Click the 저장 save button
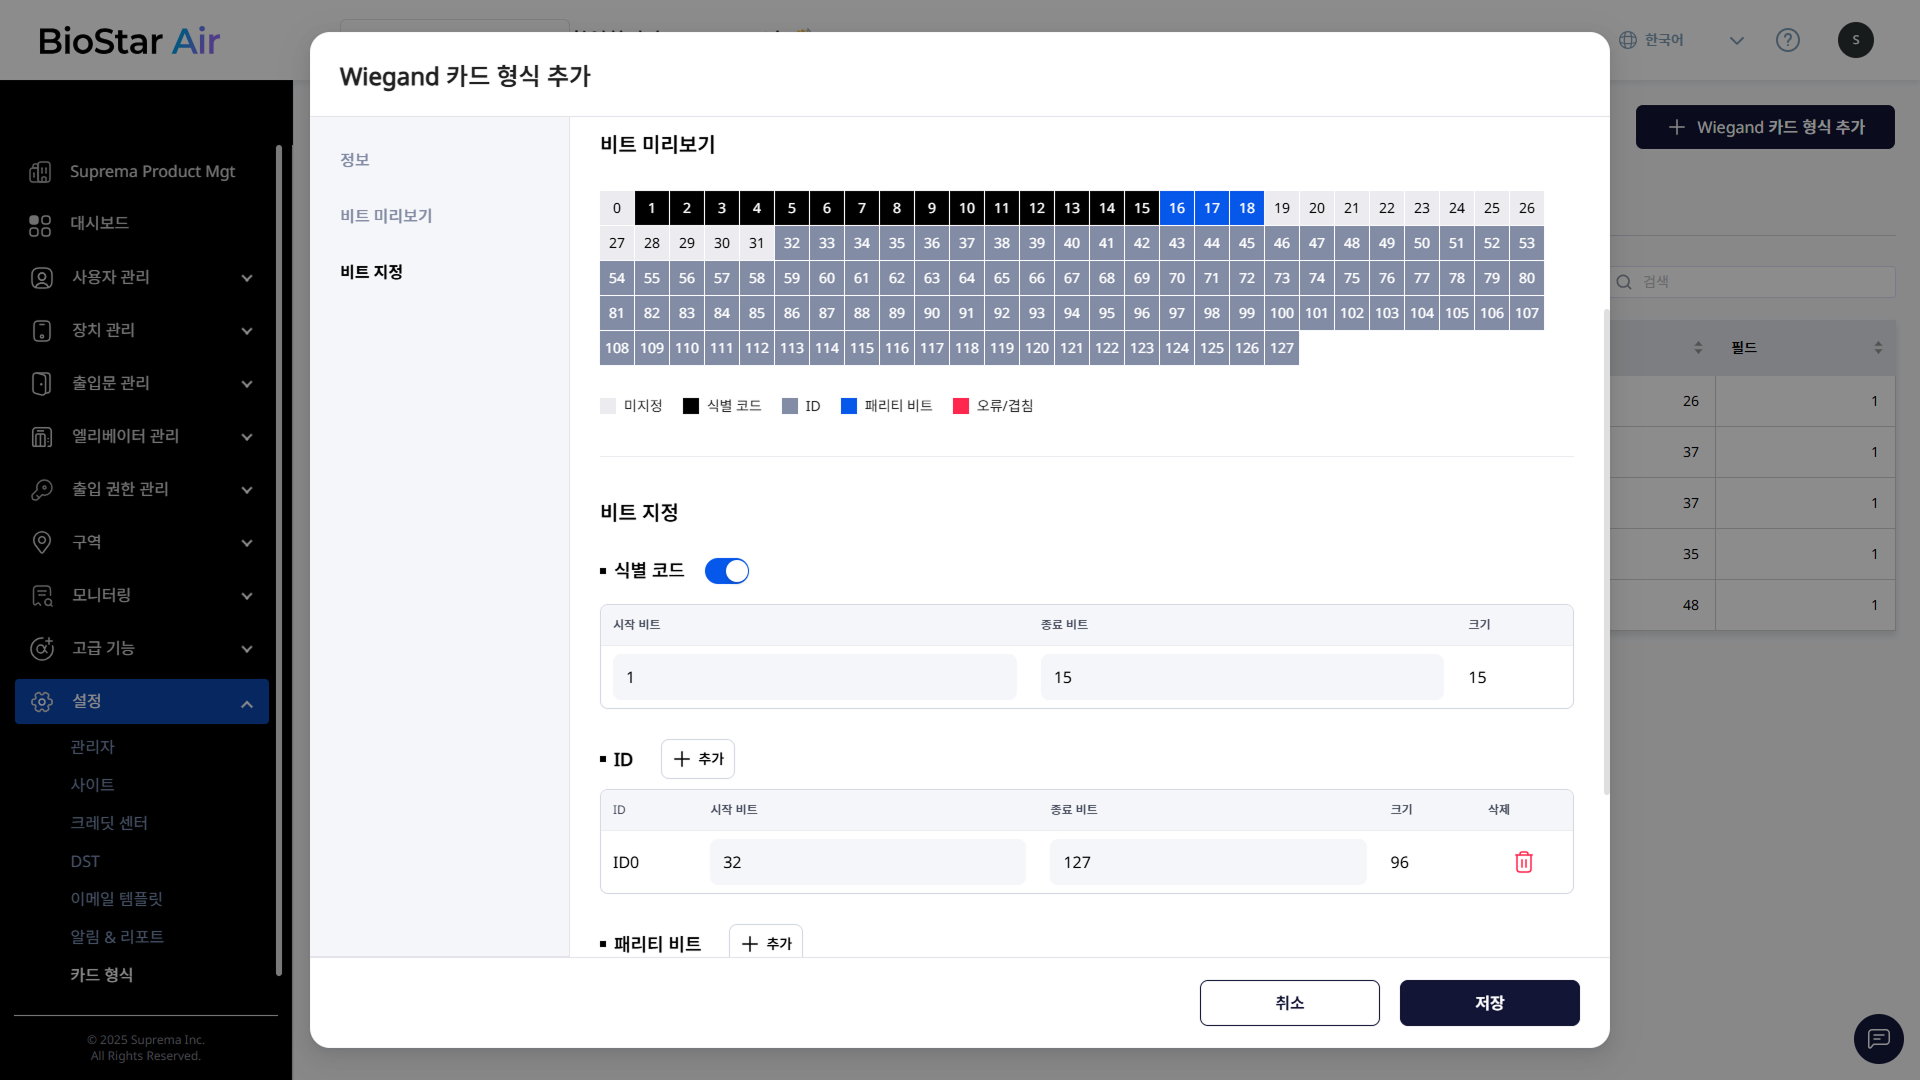 tap(1489, 1003)
